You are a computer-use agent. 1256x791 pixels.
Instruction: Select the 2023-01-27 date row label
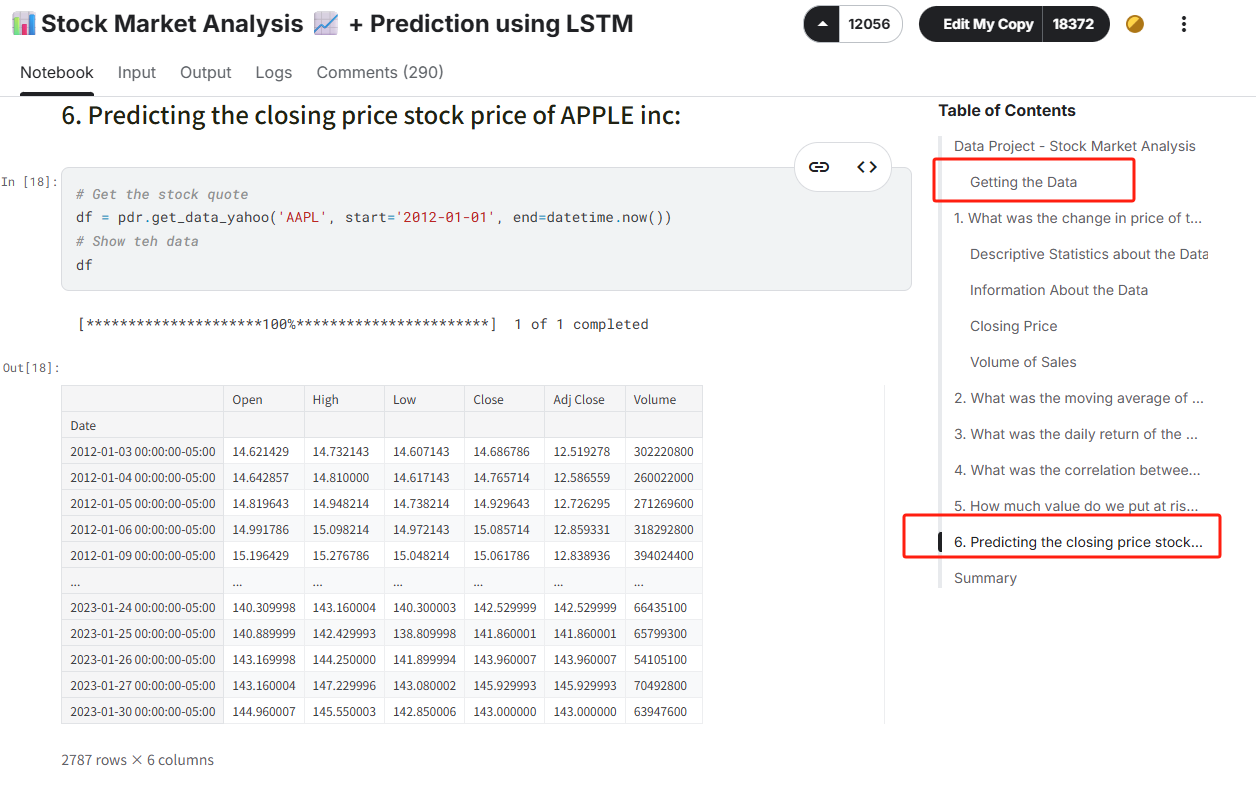(x=142, y=685)
